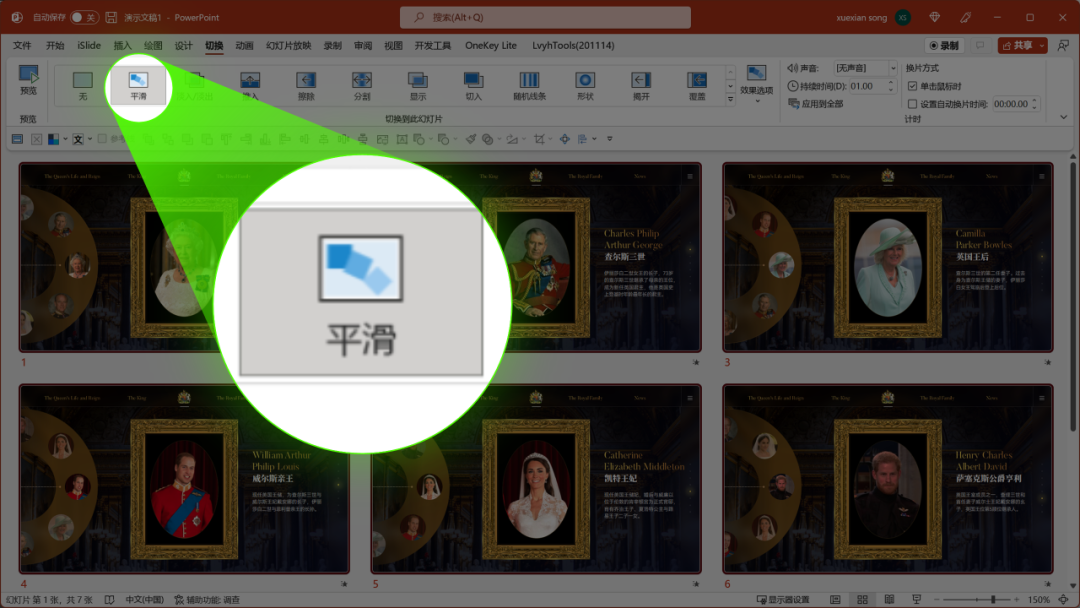The image size is (1080, 608).
Task: Toggle the 自动保存 AutoSave switch
Action: coord(83,17)
